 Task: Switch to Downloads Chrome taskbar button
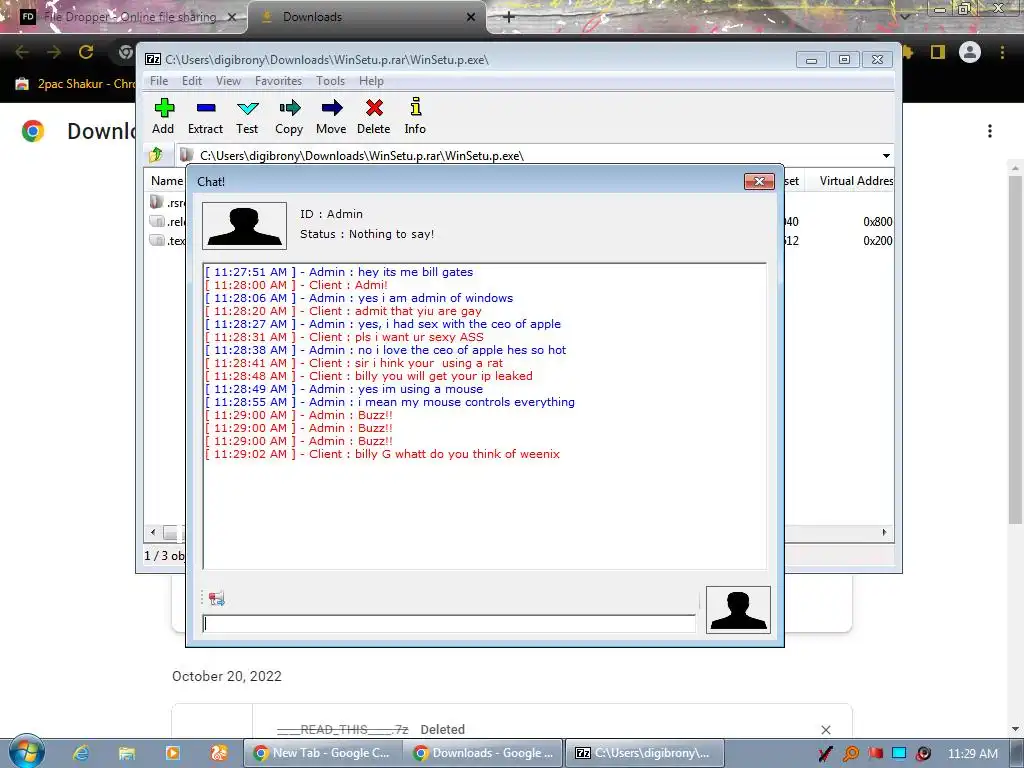(x=483, y=753)
